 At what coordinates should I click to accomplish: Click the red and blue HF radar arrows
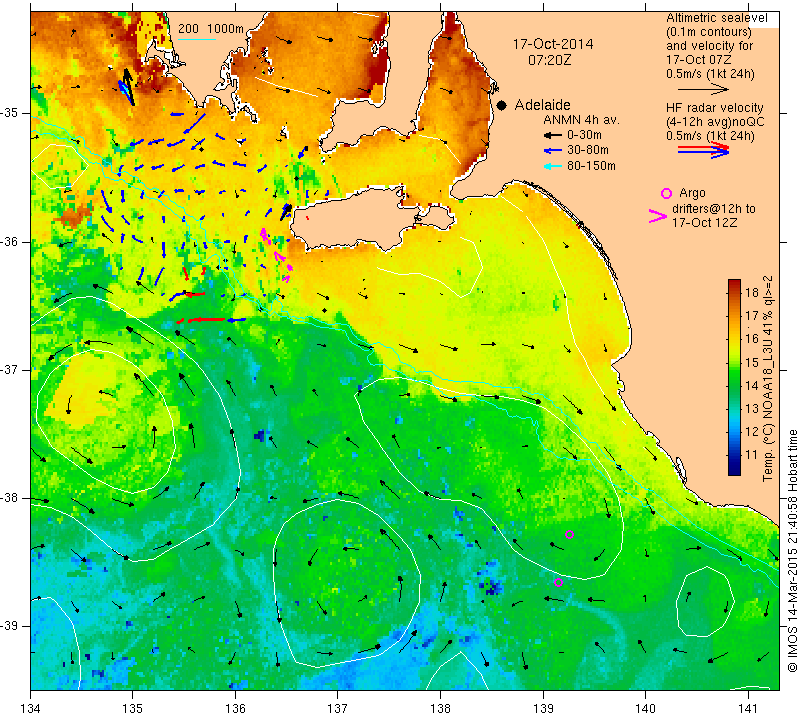coord(703,150)
